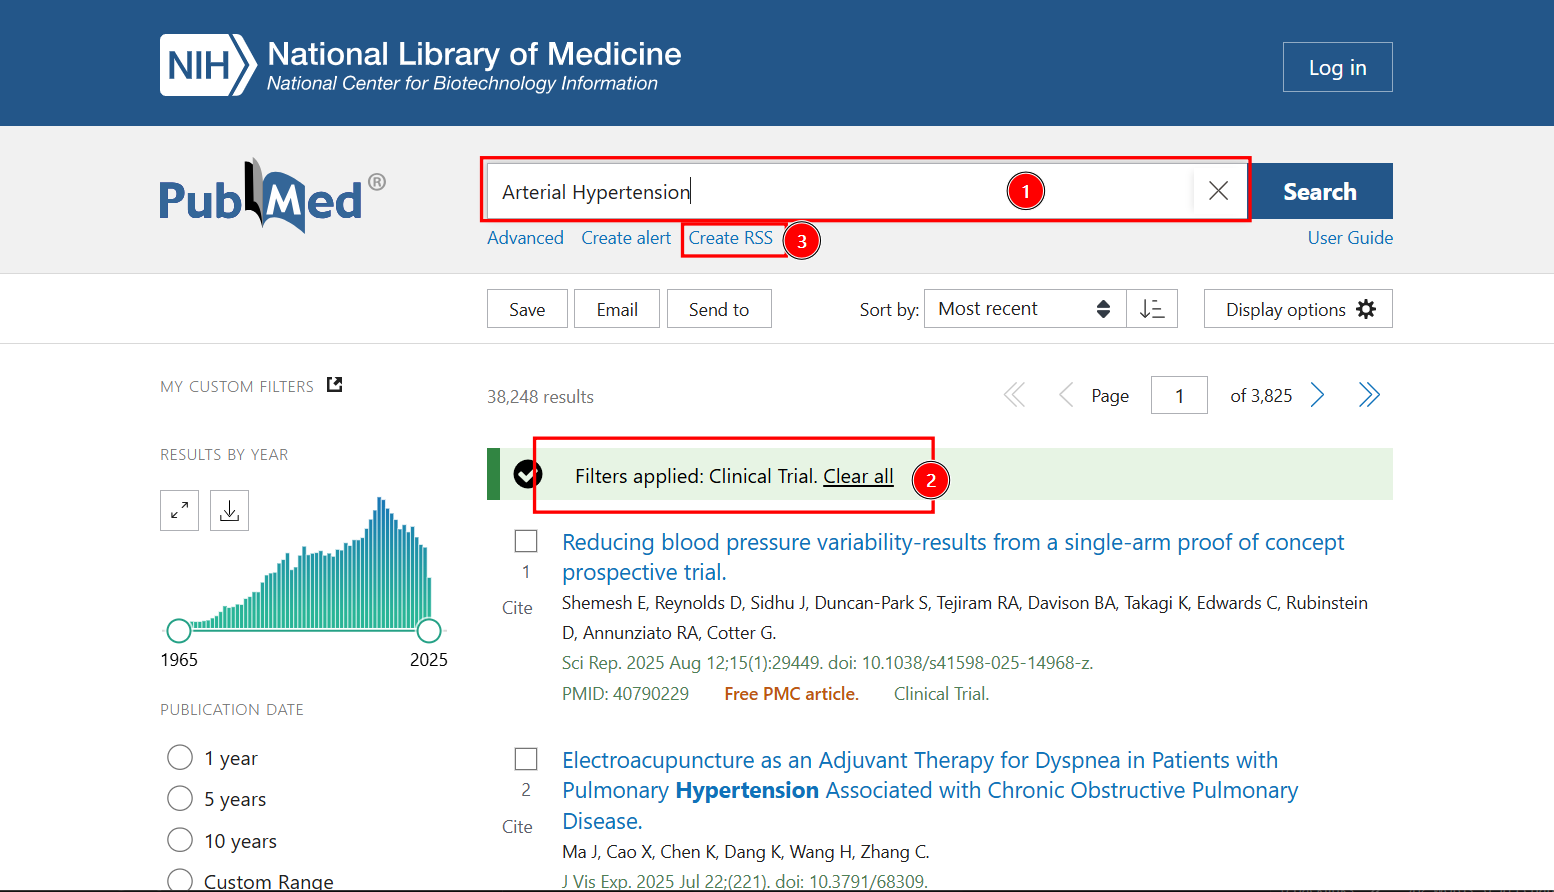Select the 1 year publication date
This screenshot has width=1554, height=892.
click(x=180, y=758)
